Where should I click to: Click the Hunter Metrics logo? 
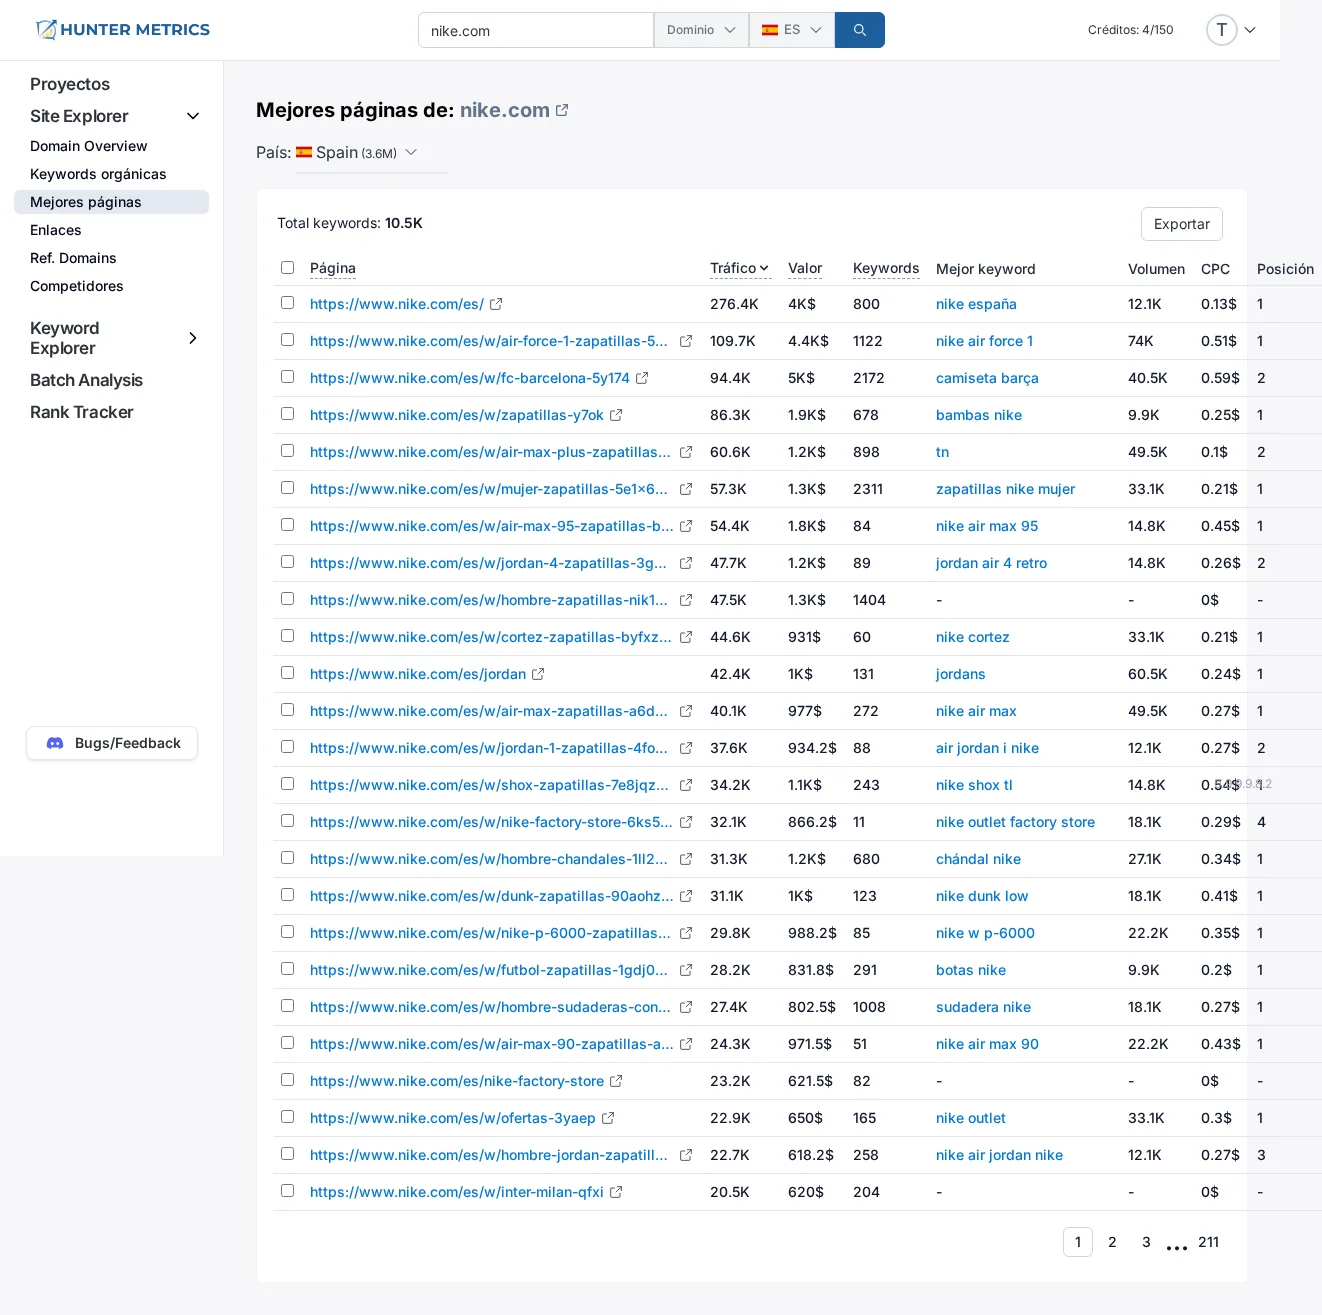(123, 30)
